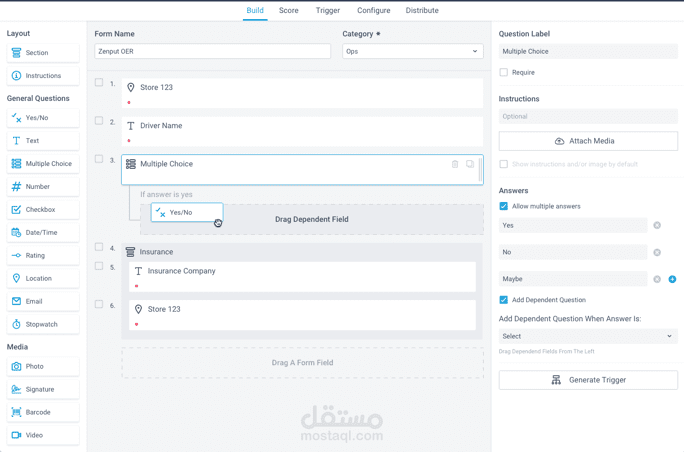Switch to the Build tab
Viewport: 684px width, 452px height.
255,10
